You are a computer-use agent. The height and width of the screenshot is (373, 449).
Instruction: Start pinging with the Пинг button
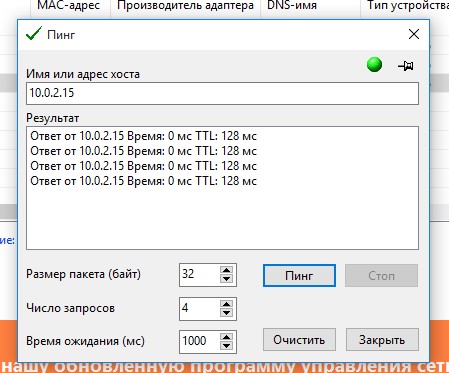(299, 276)
